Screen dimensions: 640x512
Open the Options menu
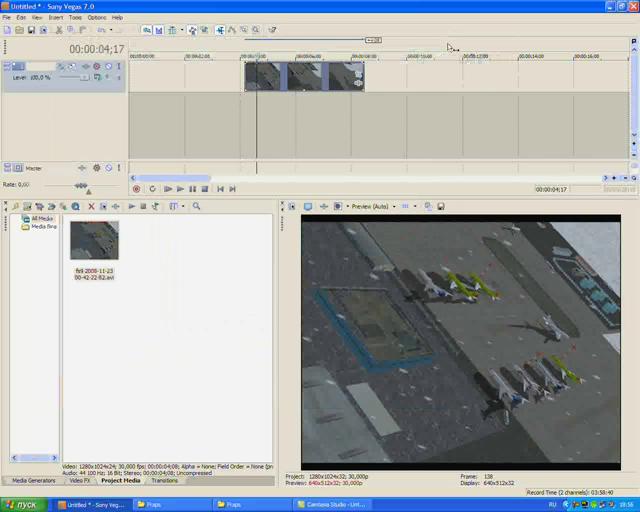coord(97,18)
